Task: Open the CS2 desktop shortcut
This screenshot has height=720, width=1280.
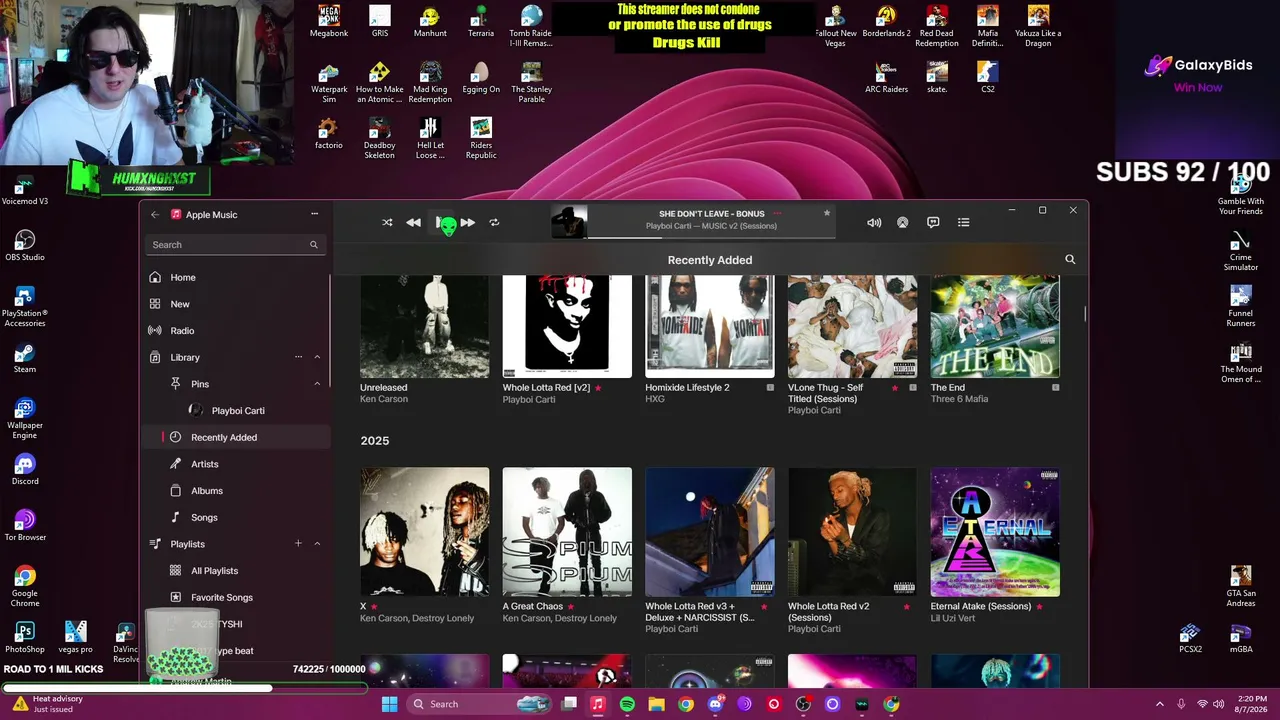Action: click(x=987, y=77)
